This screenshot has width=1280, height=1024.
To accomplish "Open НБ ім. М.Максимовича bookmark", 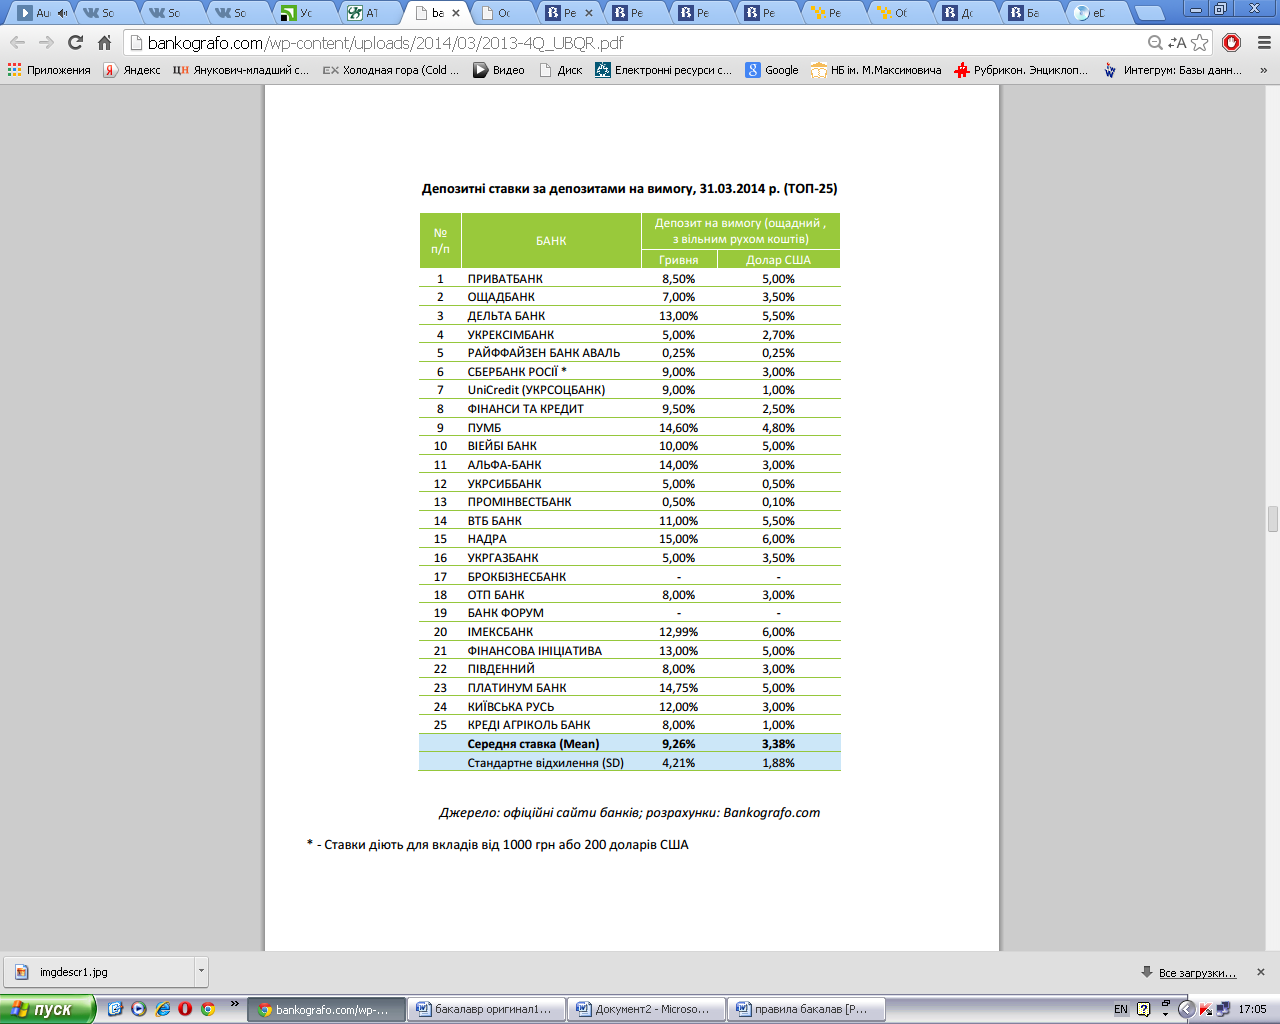I will coord(876,70).
